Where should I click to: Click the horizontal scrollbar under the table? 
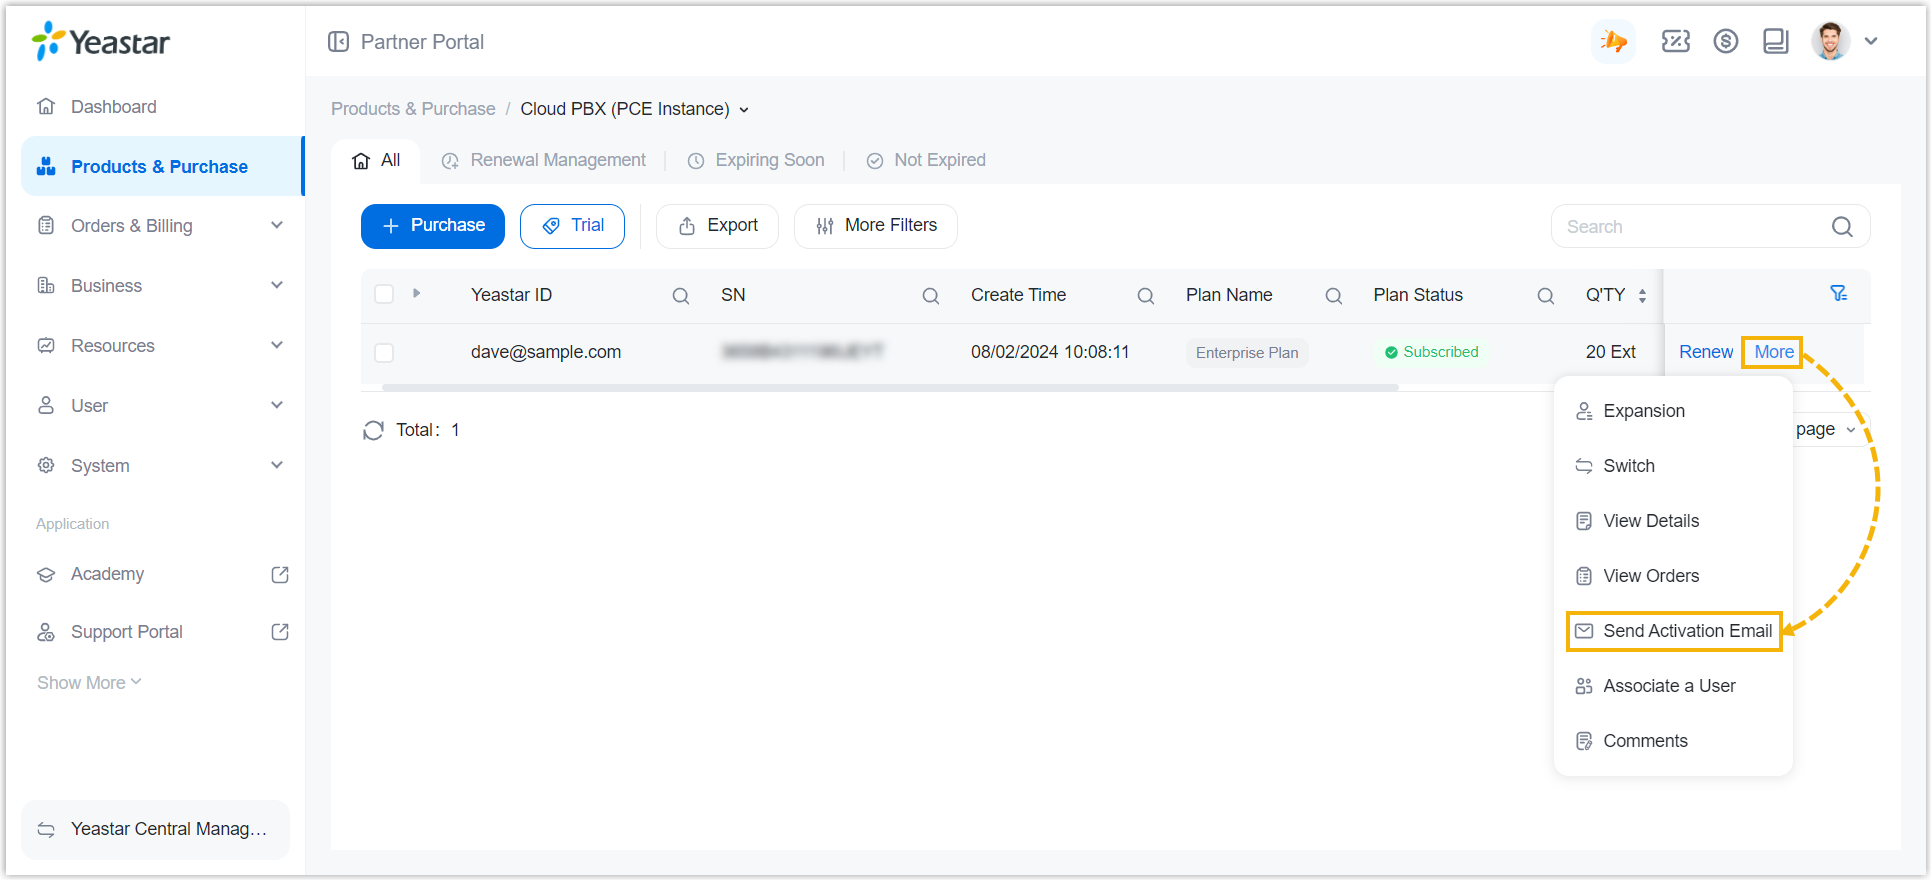pos(890,388)
